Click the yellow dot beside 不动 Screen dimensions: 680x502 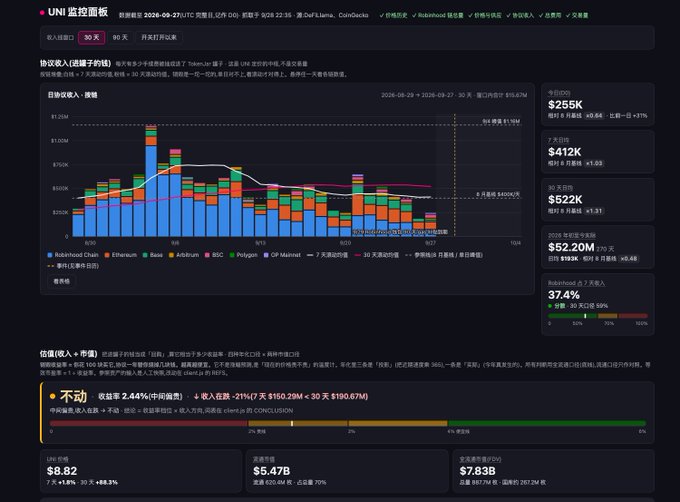pos(52,396)
